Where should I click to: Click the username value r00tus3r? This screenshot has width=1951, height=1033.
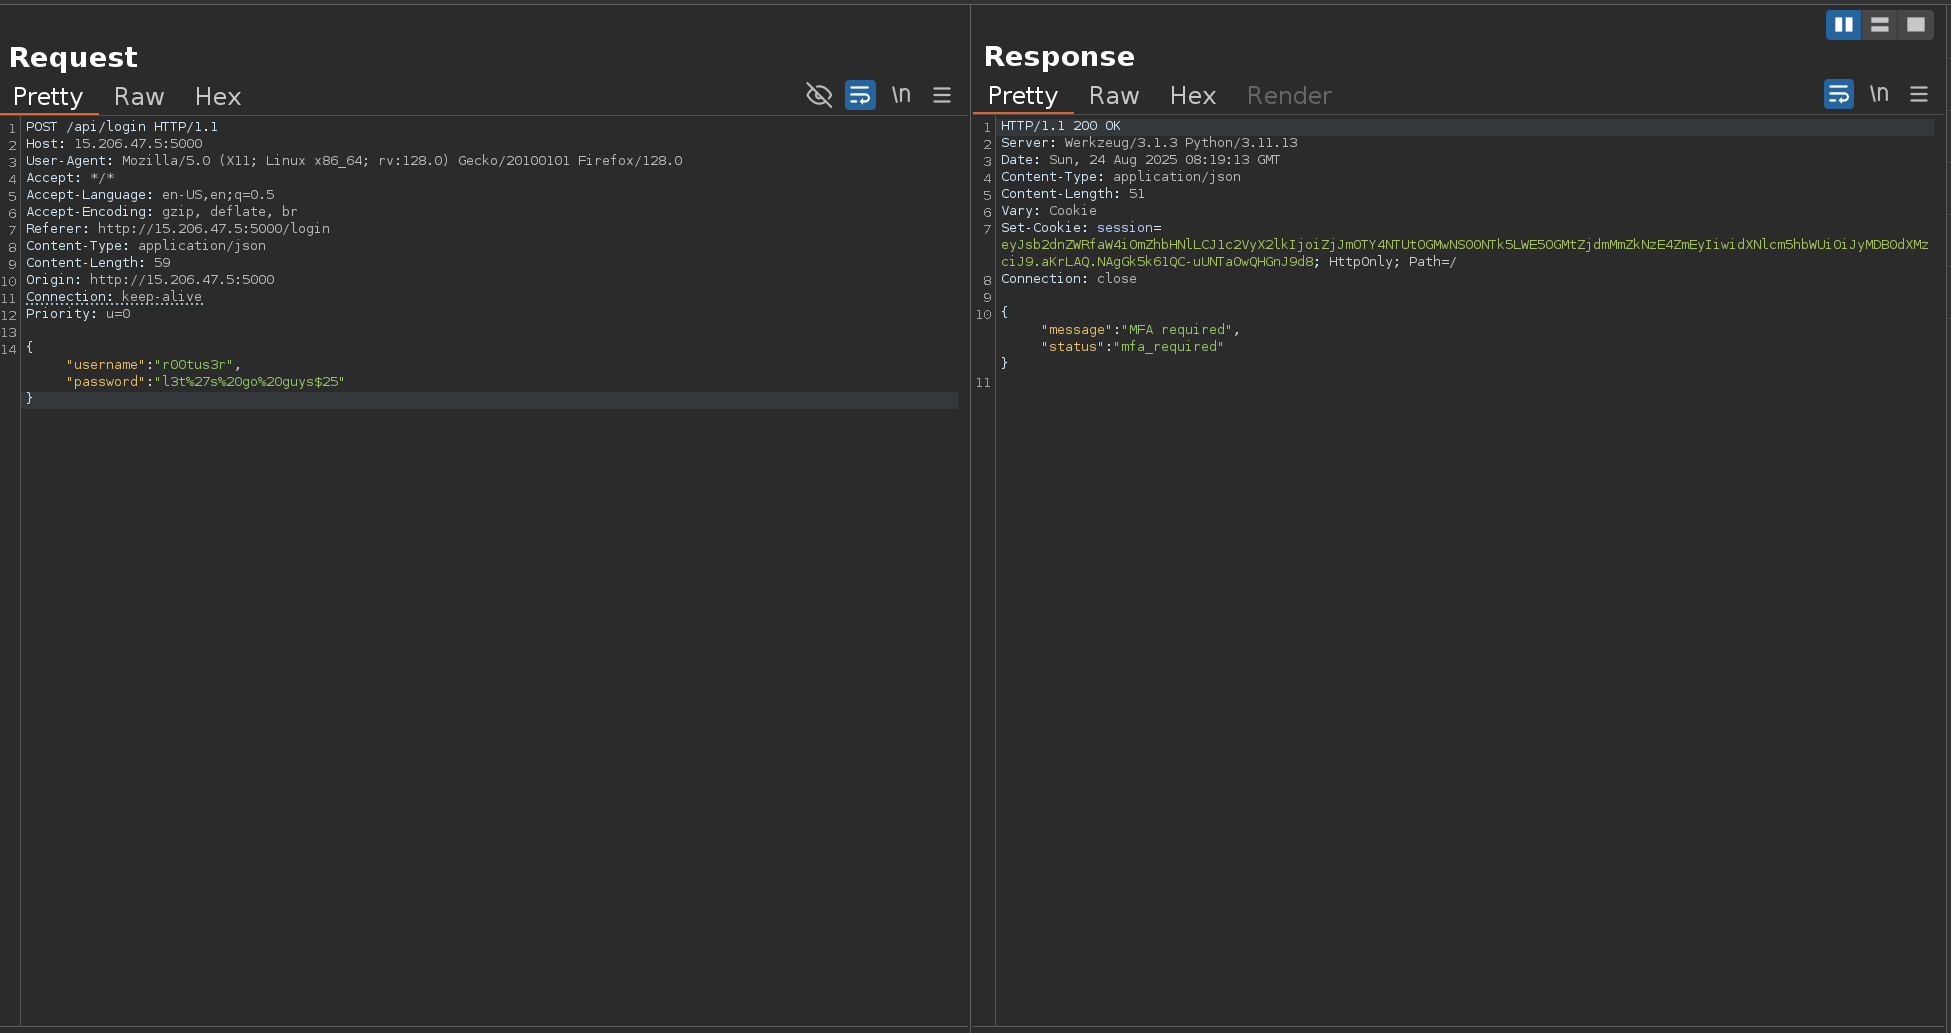(x=196, y=365)
